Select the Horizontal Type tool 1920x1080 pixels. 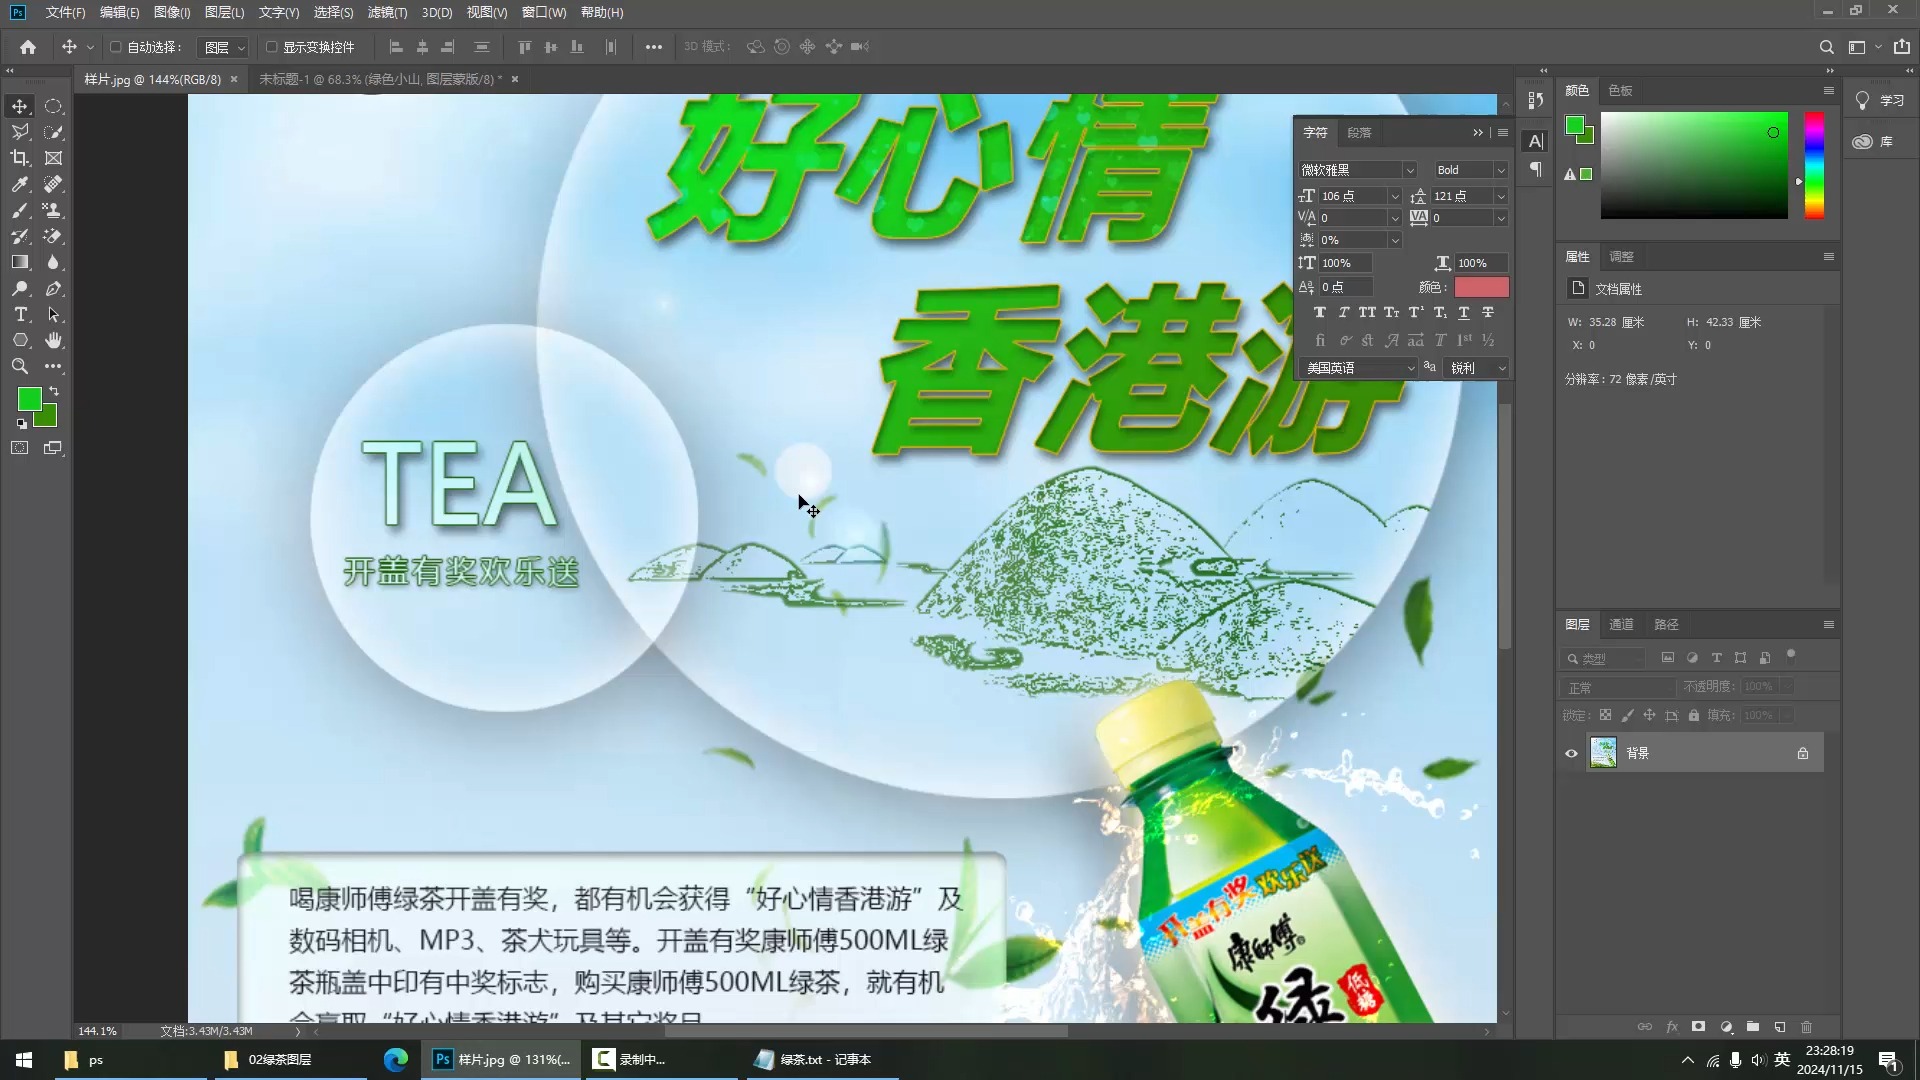20,314
